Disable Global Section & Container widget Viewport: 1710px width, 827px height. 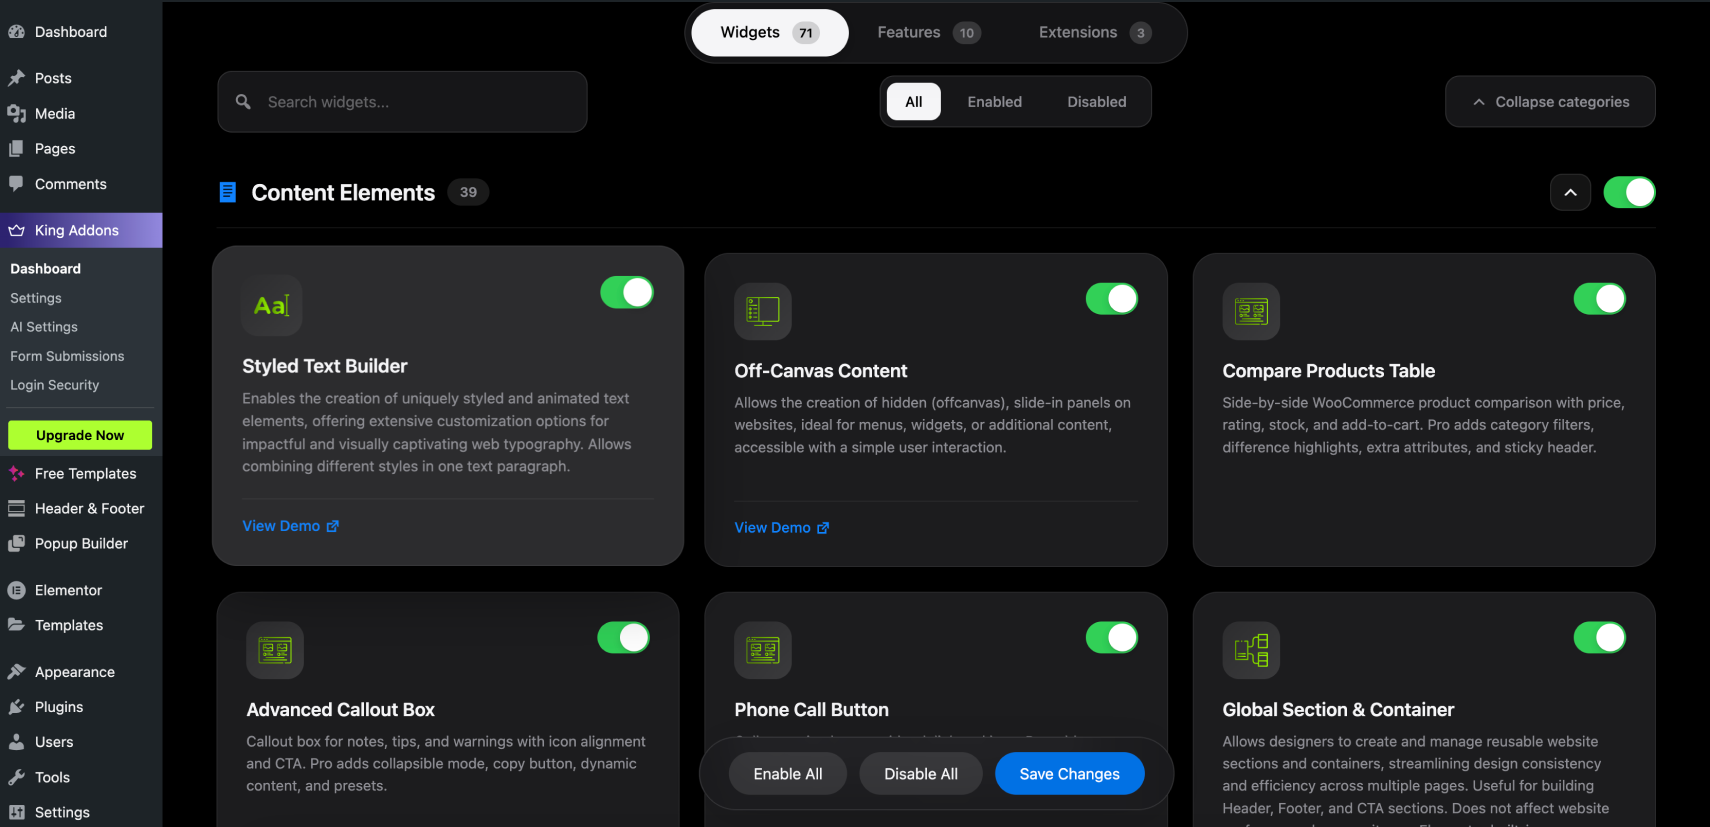coord(1600,637)
